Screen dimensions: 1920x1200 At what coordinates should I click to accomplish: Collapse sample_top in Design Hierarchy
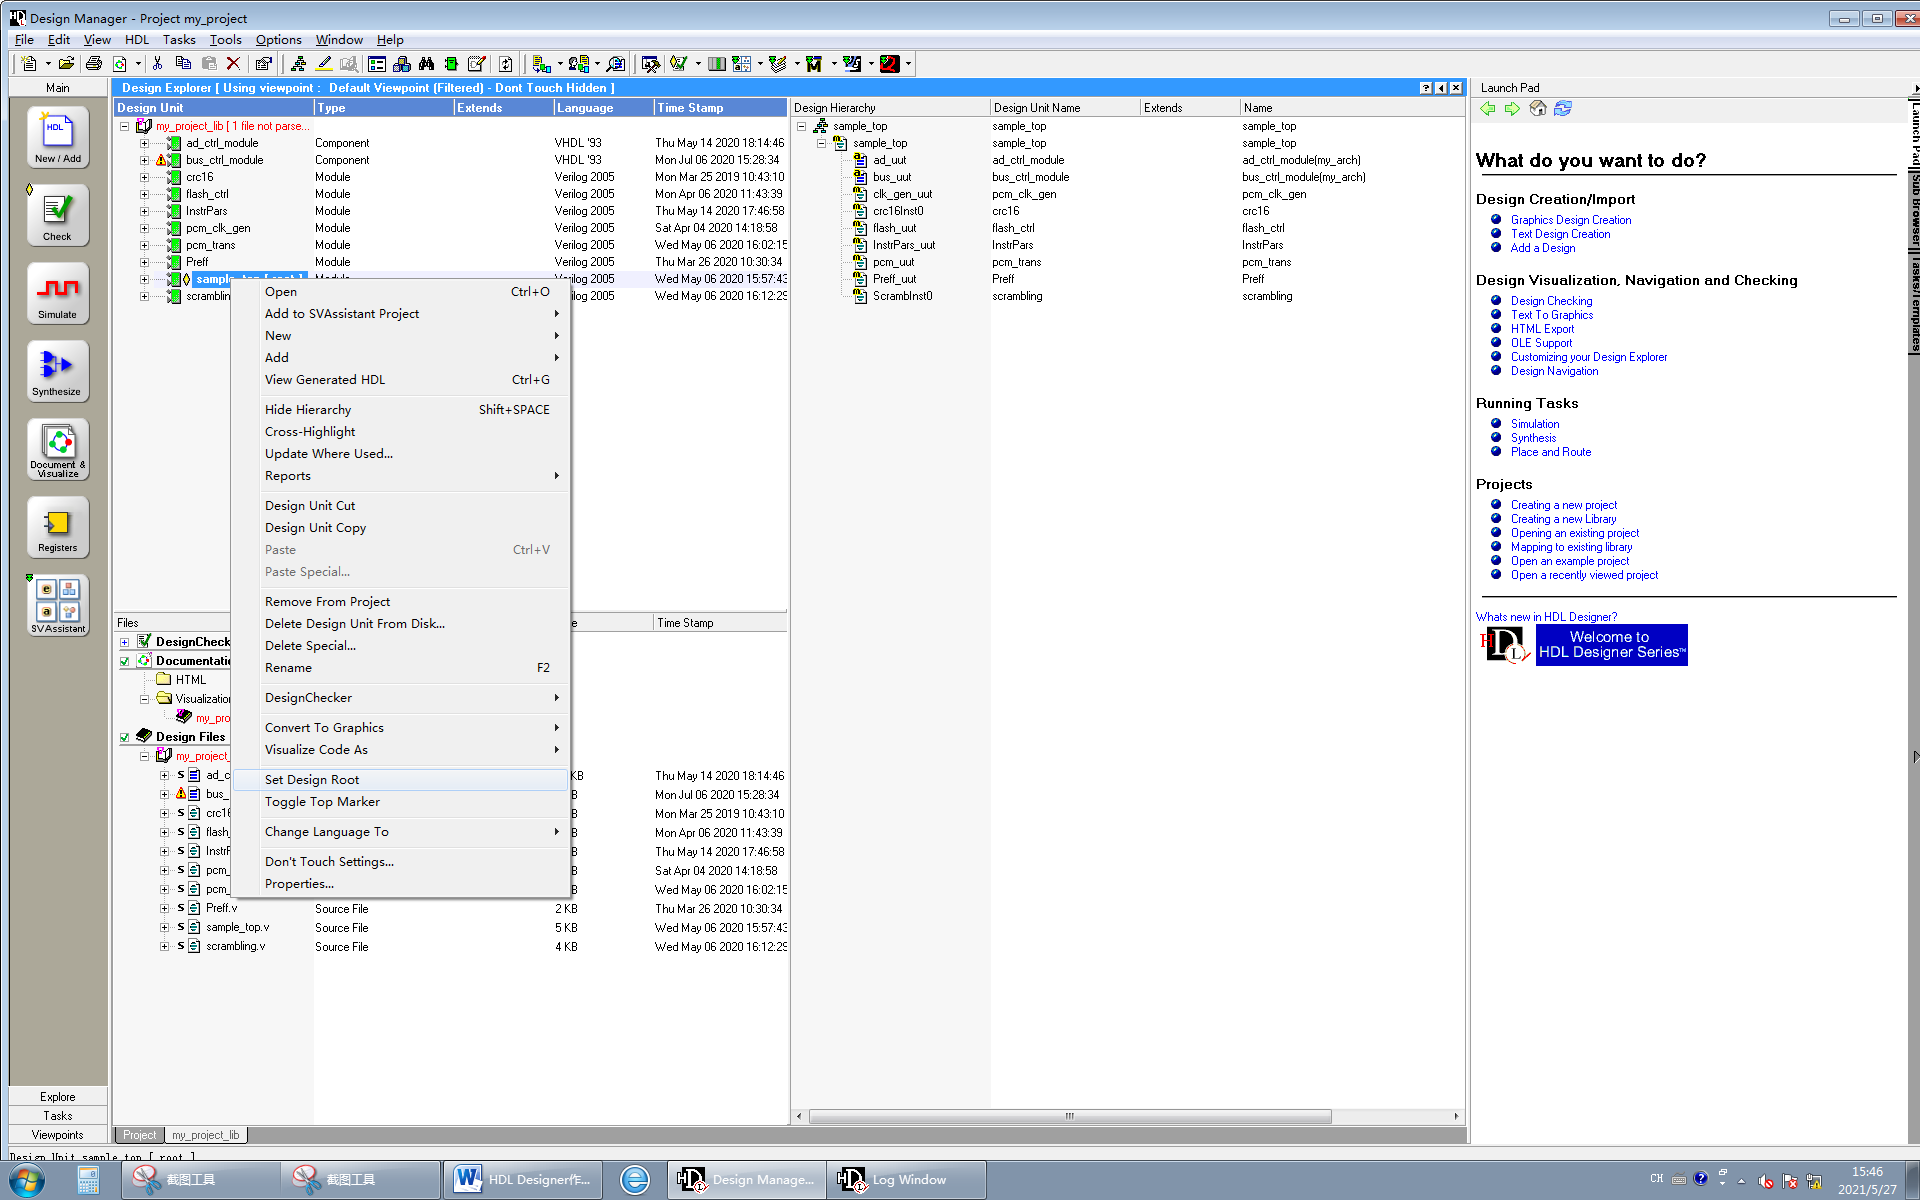click(x=801, y=126)
